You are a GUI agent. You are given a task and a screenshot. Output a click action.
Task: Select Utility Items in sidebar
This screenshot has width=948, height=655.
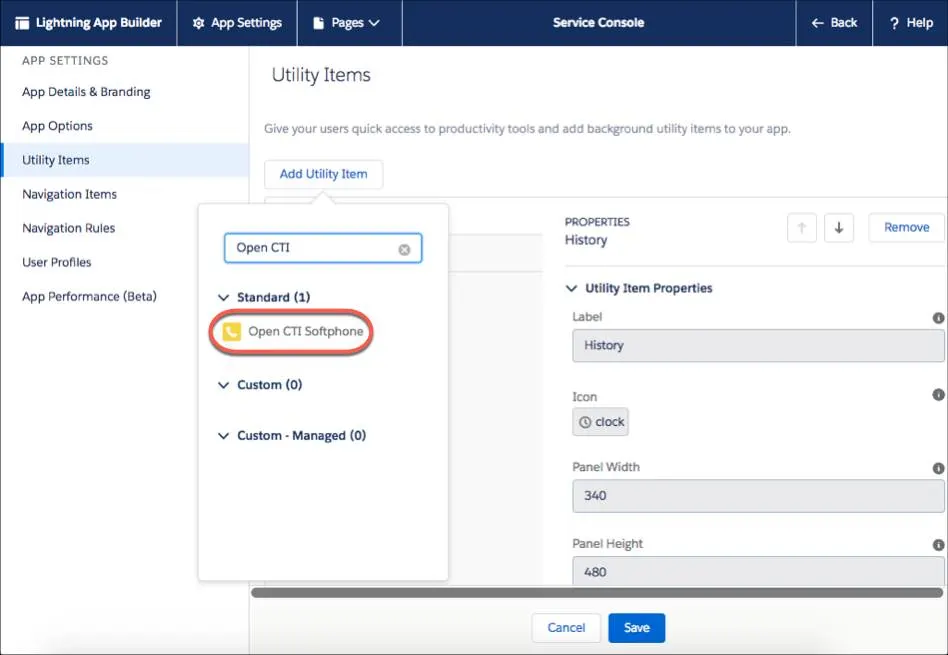pos(125,160)
